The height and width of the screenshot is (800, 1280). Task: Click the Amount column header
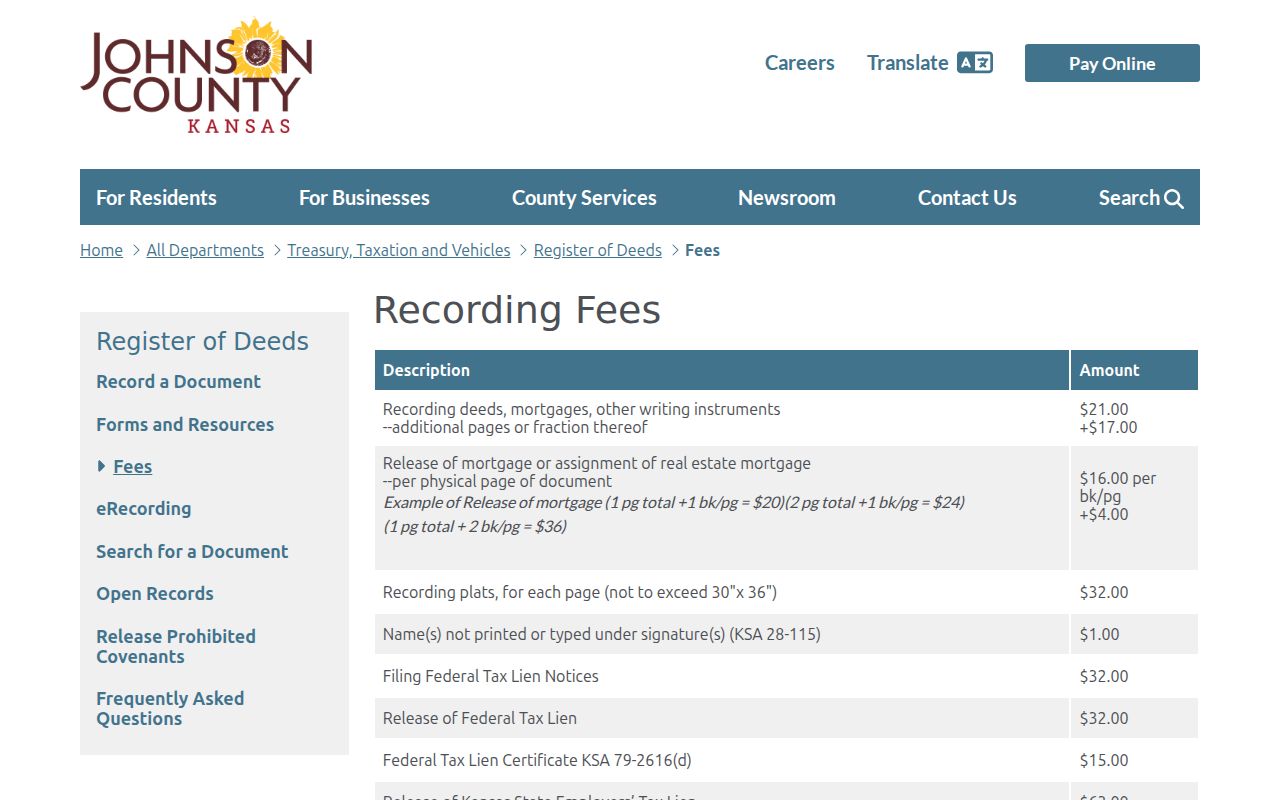1134,370
